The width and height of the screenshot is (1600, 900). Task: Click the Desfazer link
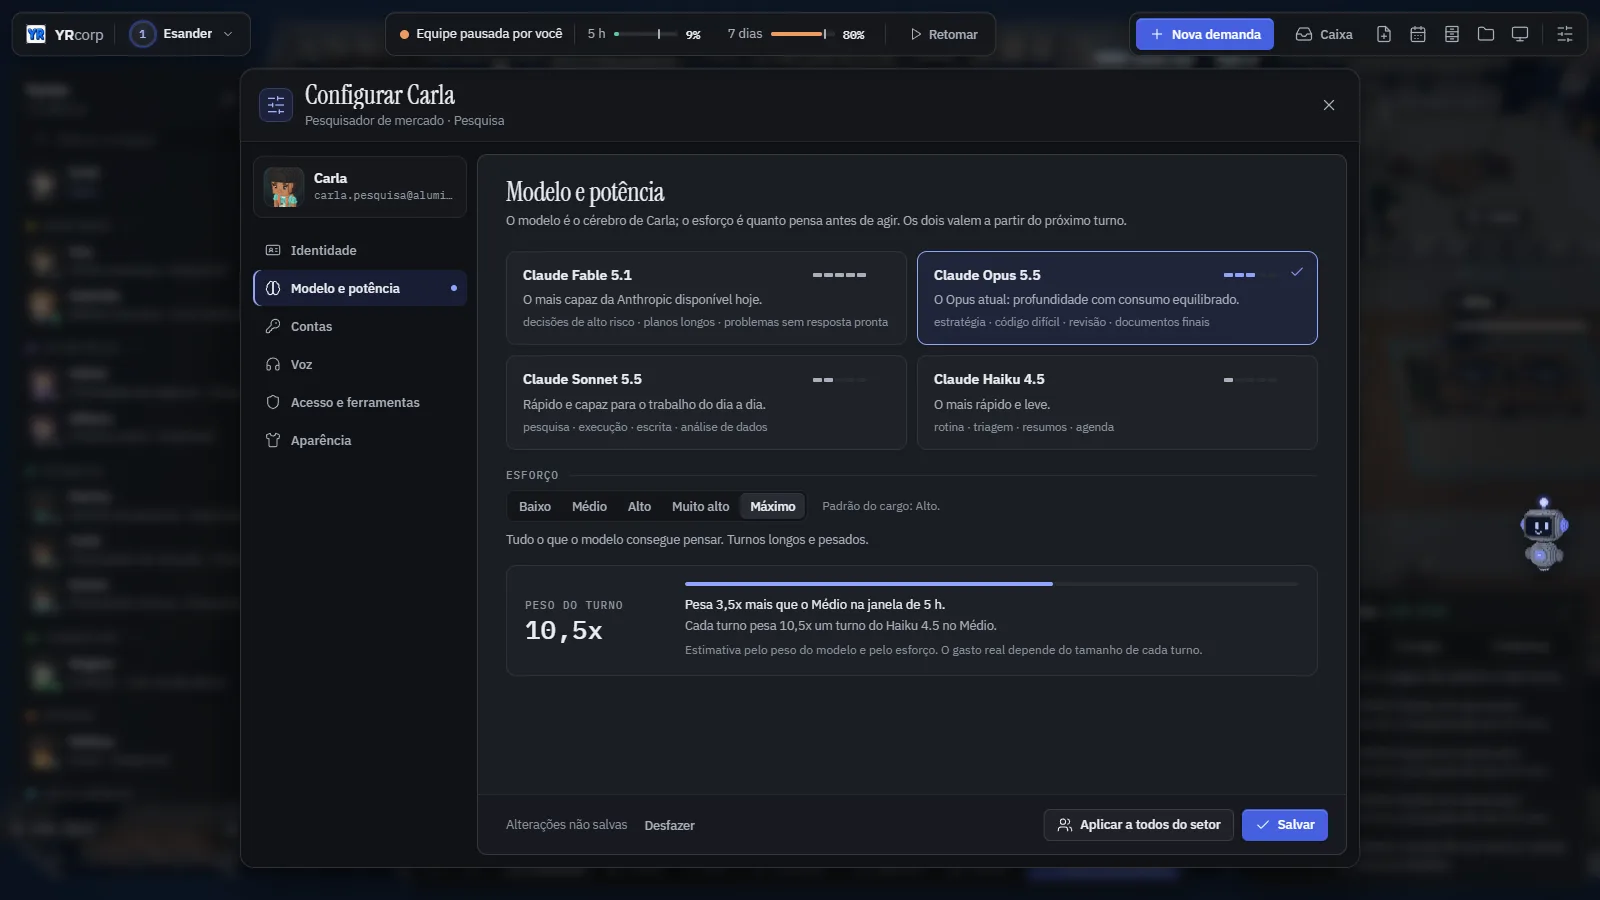tap(669, 825)
